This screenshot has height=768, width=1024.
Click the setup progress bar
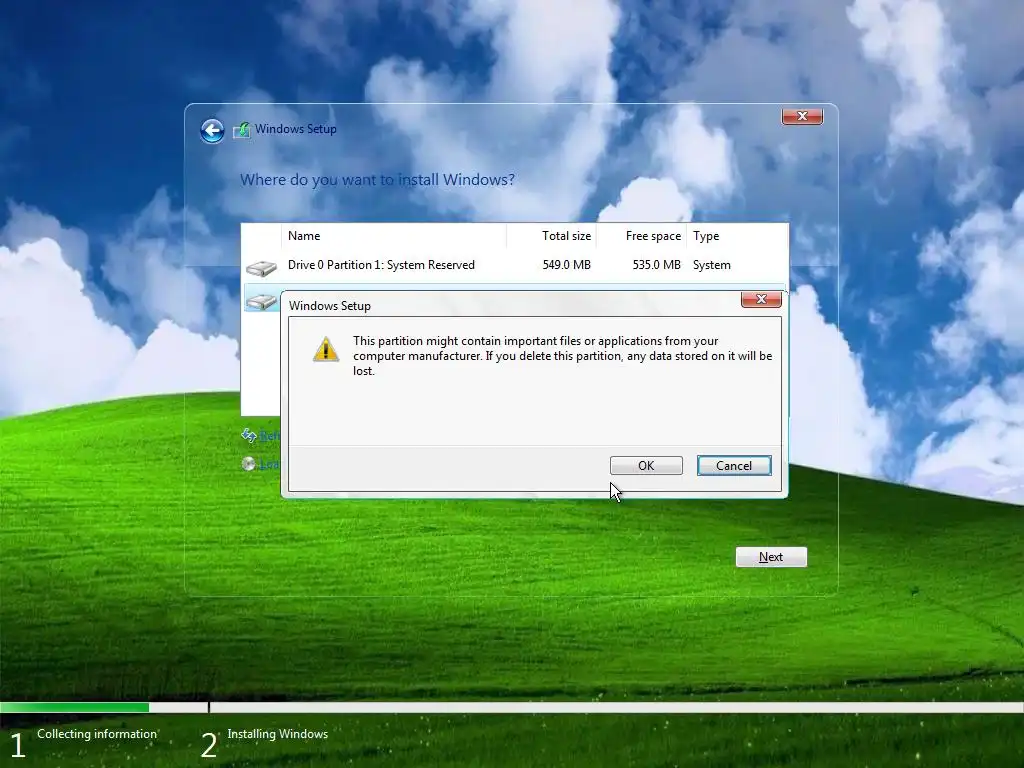tap(512, 707)
